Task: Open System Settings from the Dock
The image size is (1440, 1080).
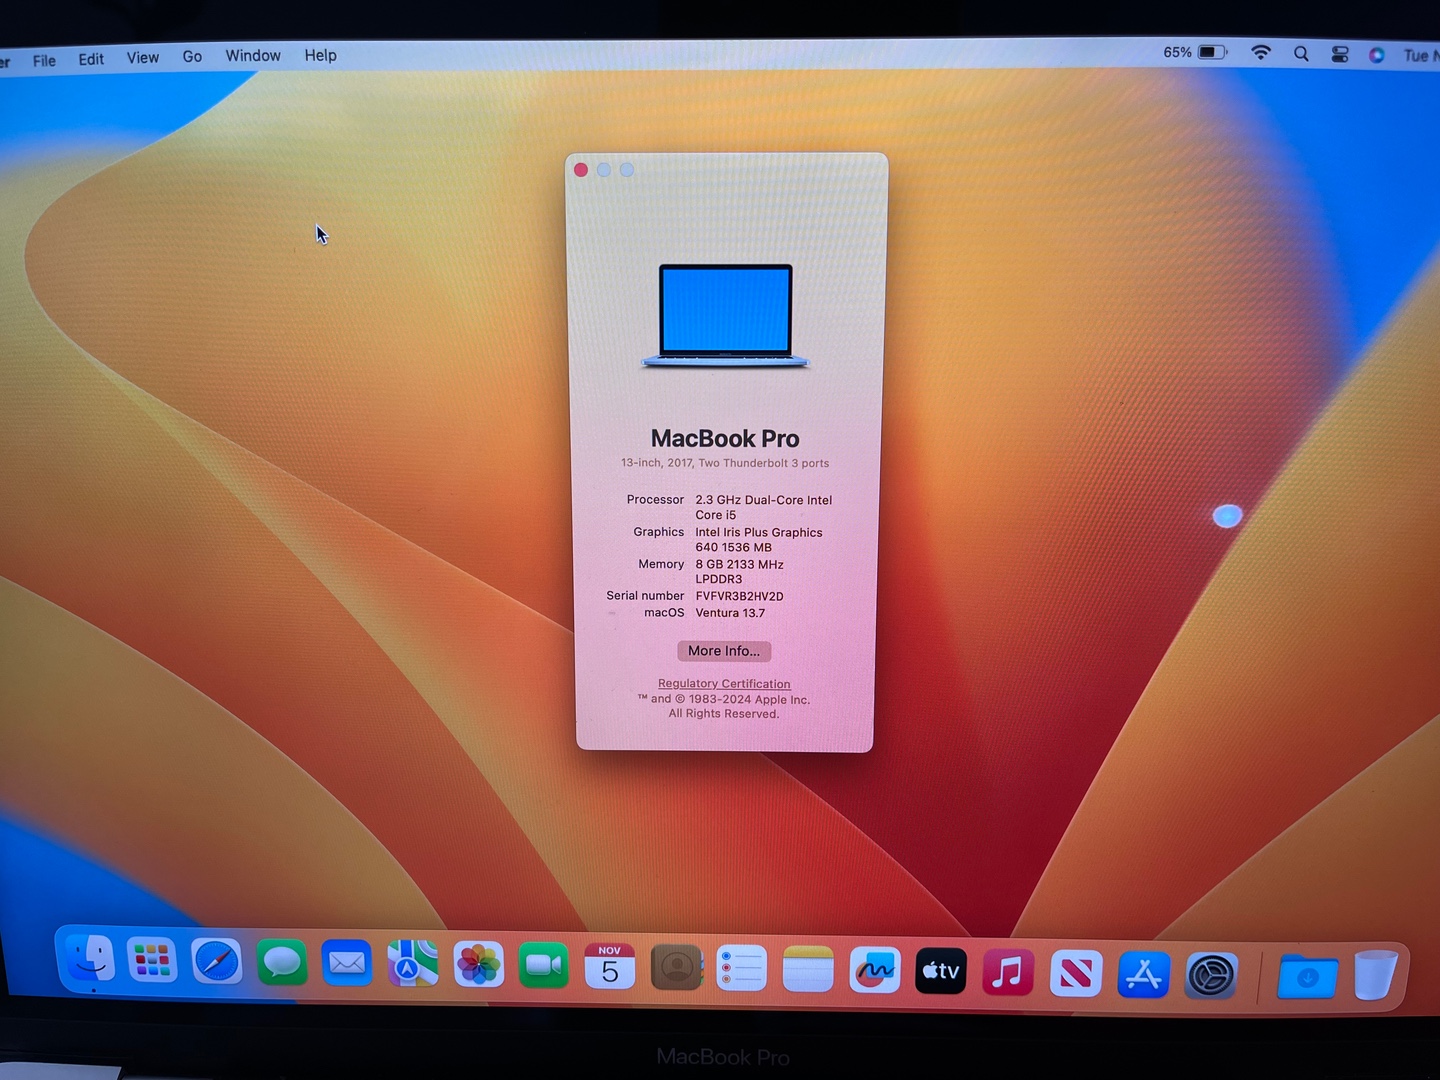Action: [x=1211, y=975]
